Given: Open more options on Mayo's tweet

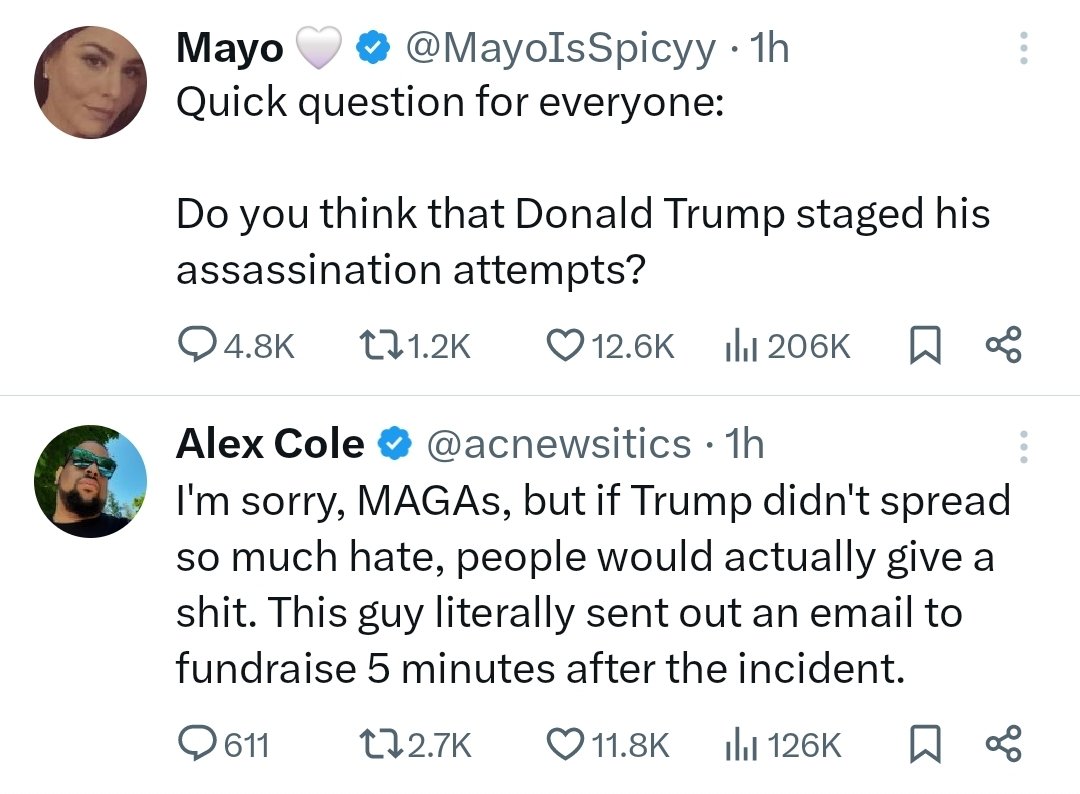Looking at the screenshot, I should (x=1023, y=48).
